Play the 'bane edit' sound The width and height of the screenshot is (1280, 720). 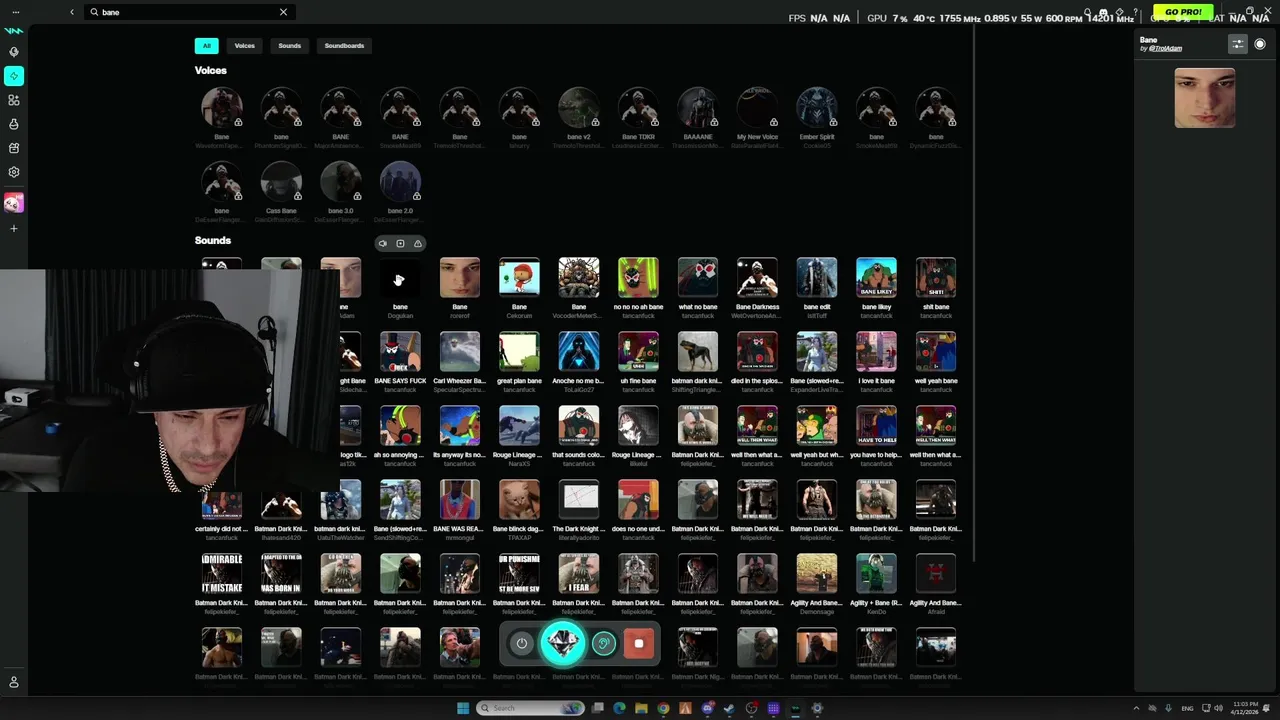pos(817,278)
